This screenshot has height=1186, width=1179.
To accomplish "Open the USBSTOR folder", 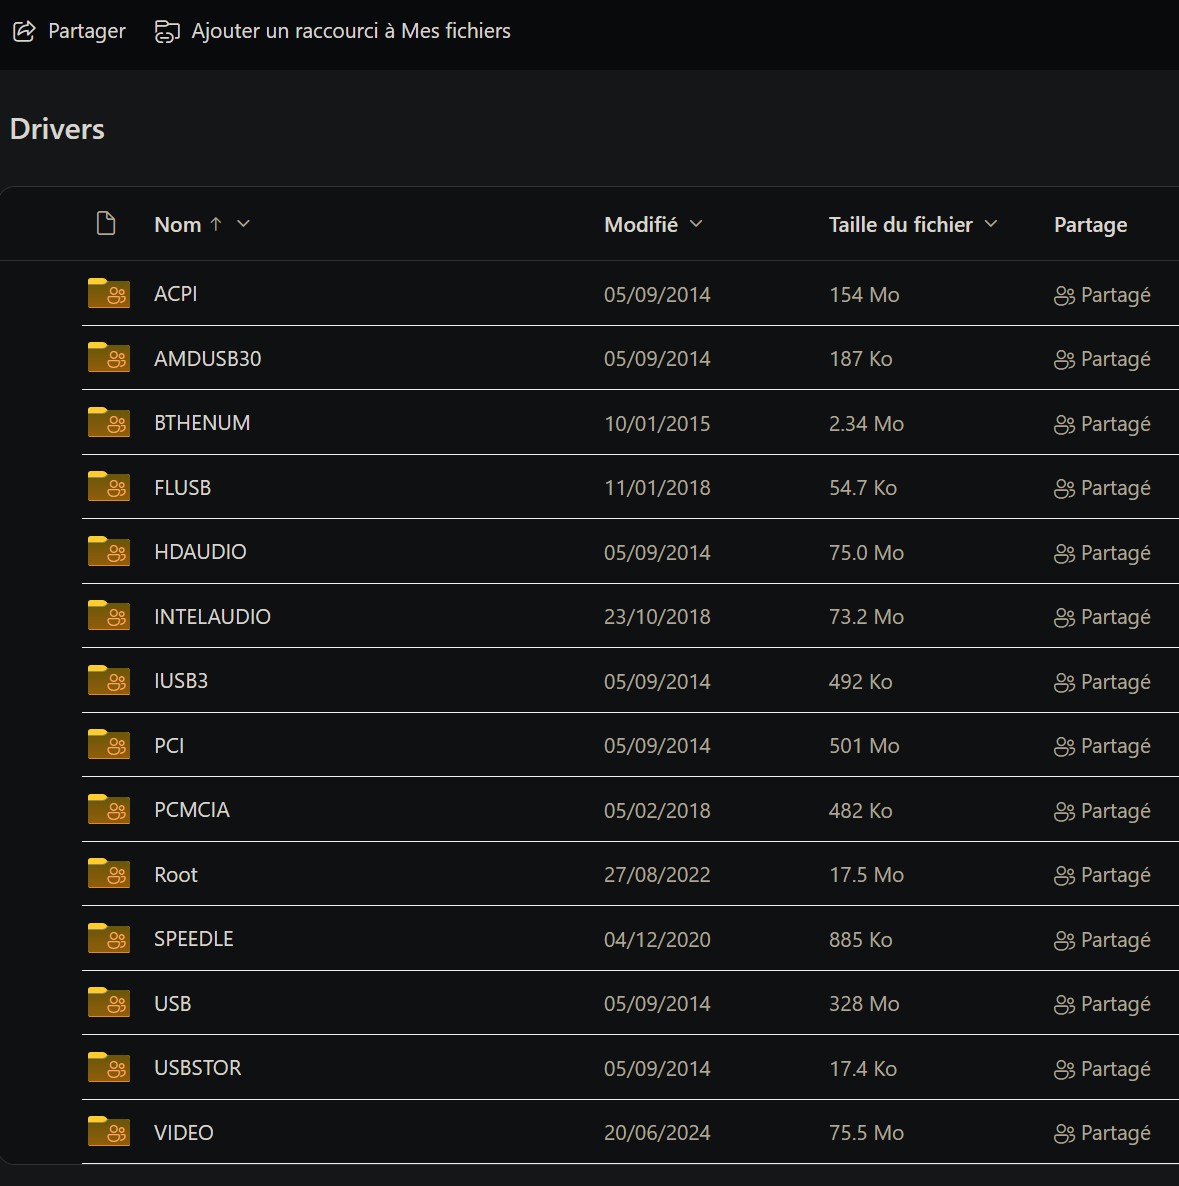I will [x=197, y=1067].
